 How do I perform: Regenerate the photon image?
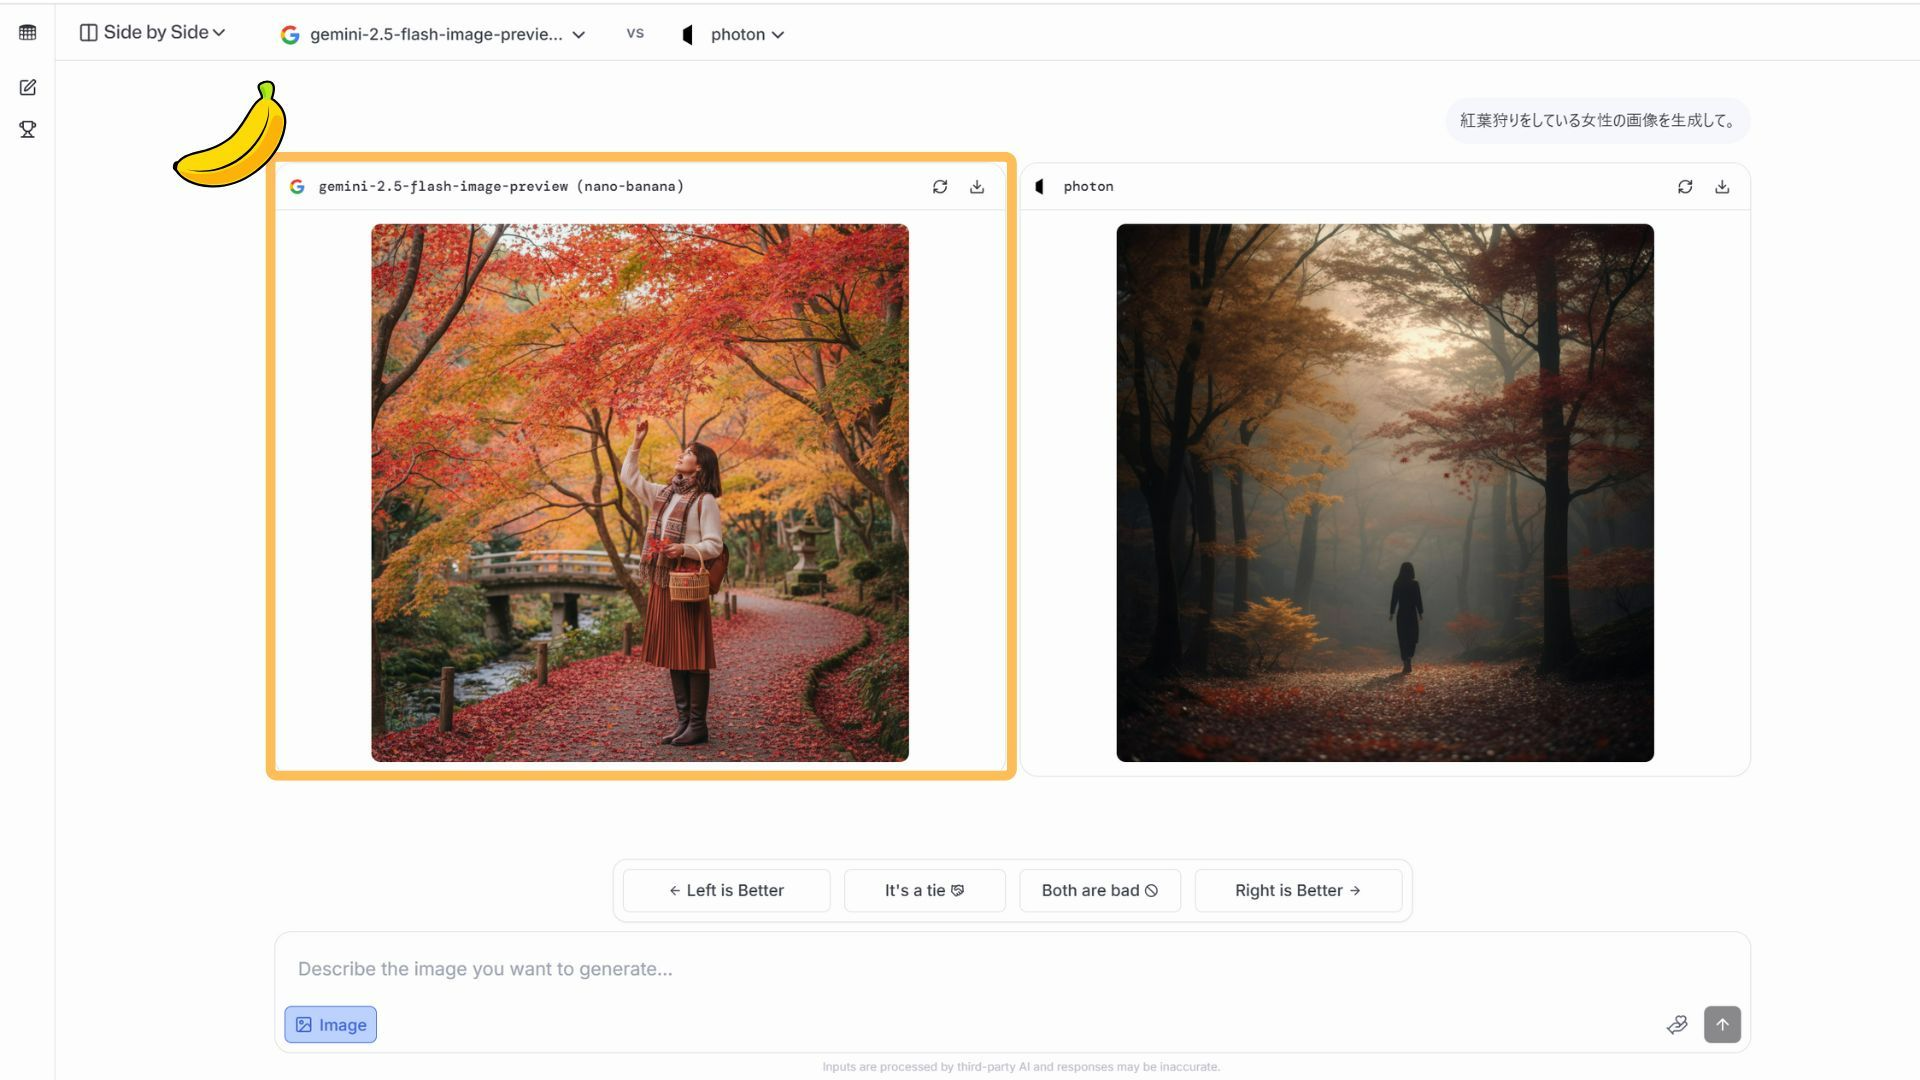click(x=1685, y=187)
